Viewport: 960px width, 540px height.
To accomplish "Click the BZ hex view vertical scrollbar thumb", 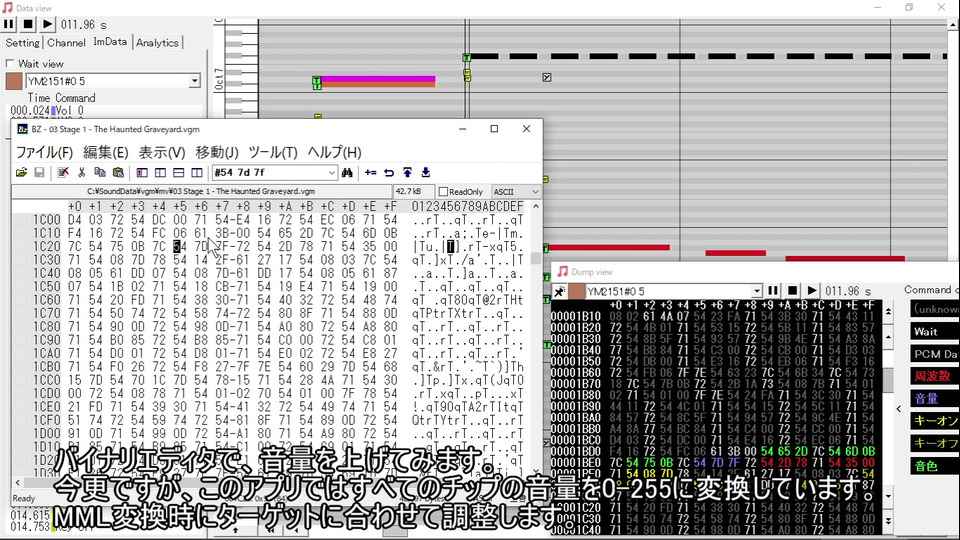I will (536, 259).
